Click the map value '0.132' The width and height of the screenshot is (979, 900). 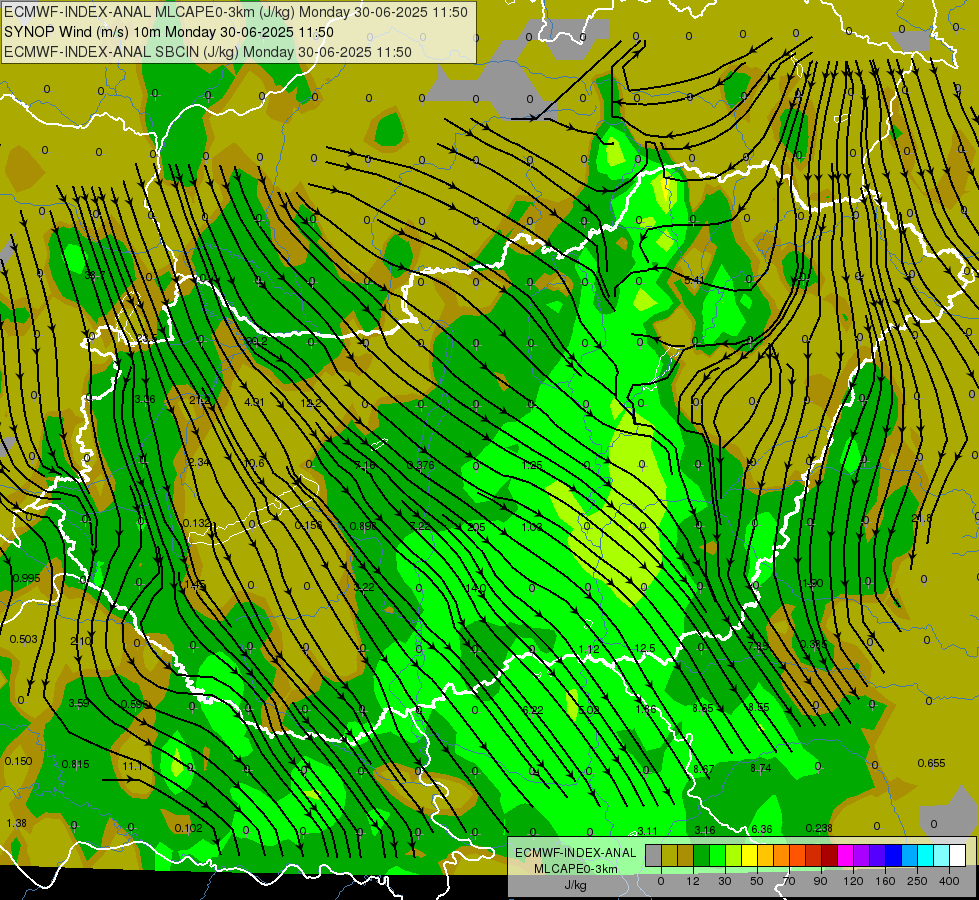pyautogui.click(x=197, y=523)
